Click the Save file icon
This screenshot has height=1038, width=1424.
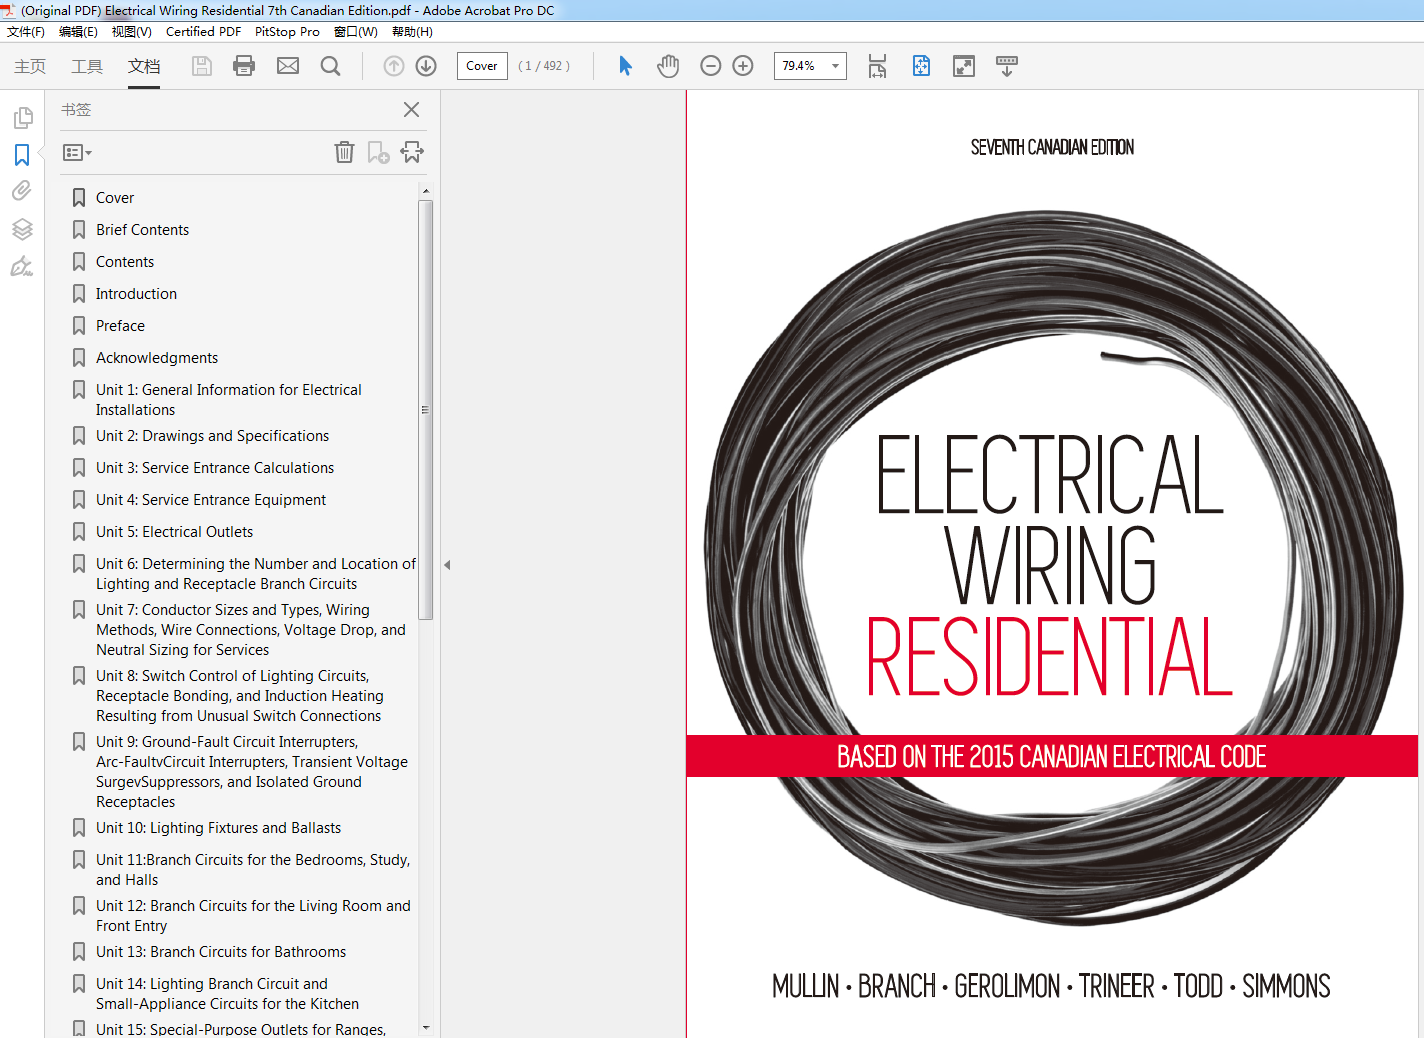coord(202,66)
